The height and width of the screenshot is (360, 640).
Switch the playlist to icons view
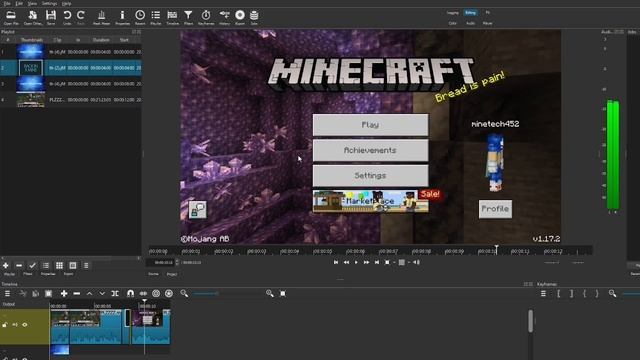[73, 266]
